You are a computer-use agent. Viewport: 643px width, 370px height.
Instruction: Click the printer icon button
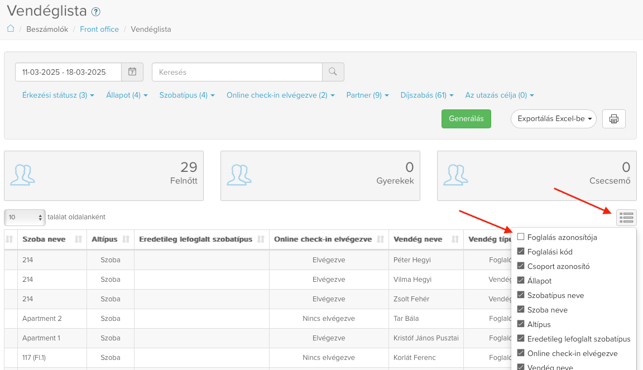pyautogui.click(x=614, y=119)
